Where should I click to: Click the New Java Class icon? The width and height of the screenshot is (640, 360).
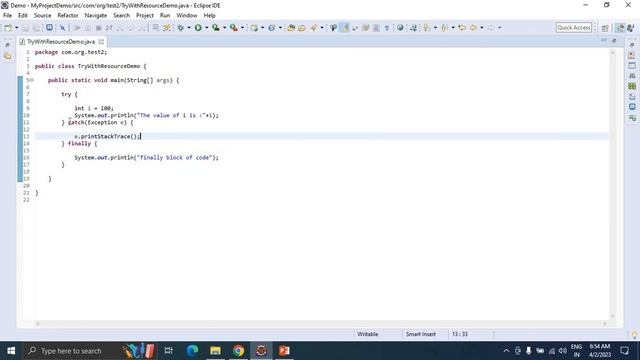click(x=271, y=28)
